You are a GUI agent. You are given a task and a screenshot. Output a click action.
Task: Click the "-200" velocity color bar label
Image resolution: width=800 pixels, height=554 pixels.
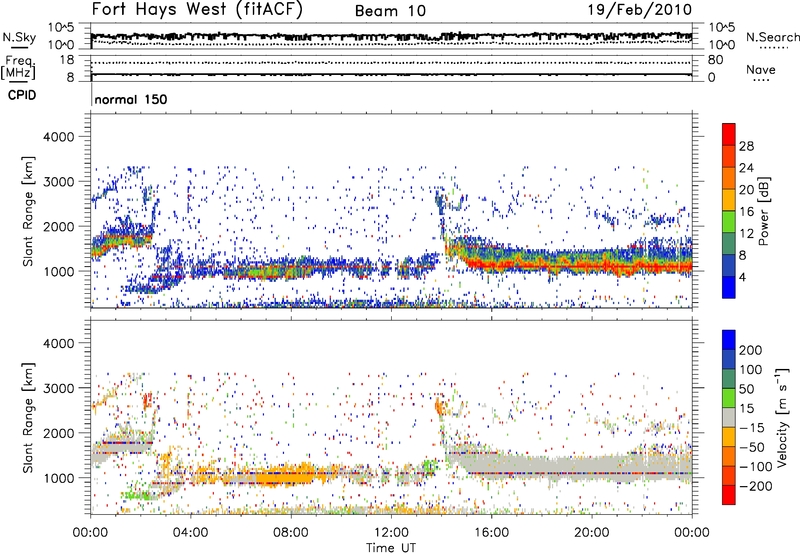pyautogui.click(x=756, y=487)
